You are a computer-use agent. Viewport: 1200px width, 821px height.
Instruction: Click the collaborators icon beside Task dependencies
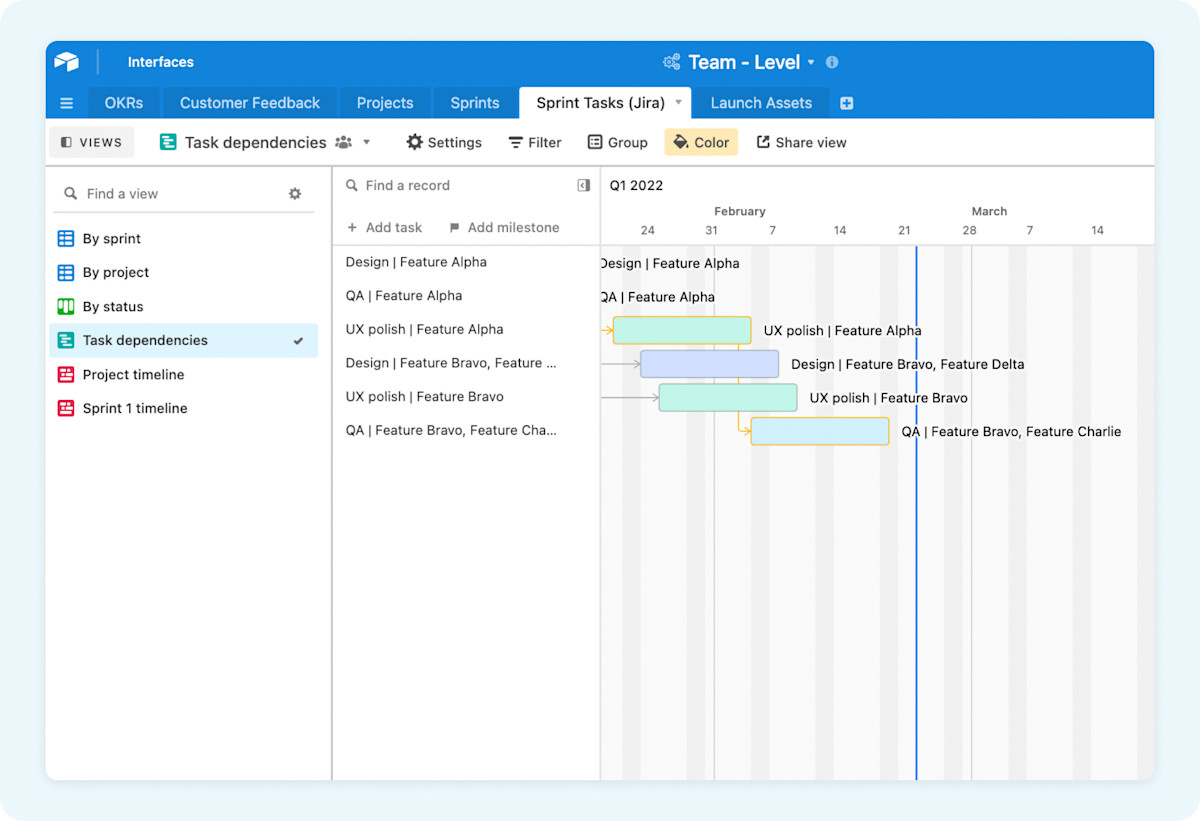341,142
